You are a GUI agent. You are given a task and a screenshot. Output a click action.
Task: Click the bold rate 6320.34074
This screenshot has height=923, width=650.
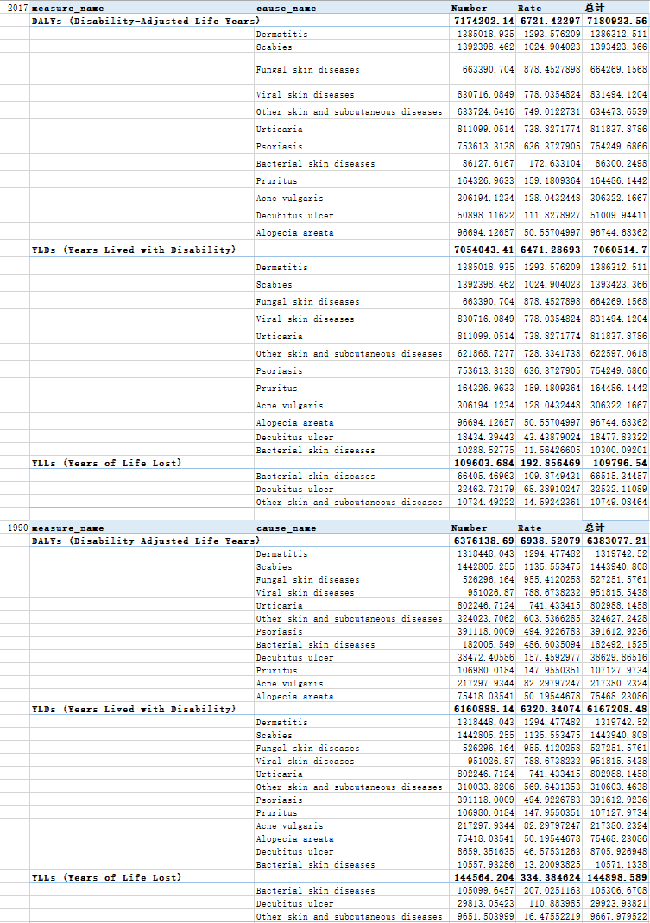(550, 709)
